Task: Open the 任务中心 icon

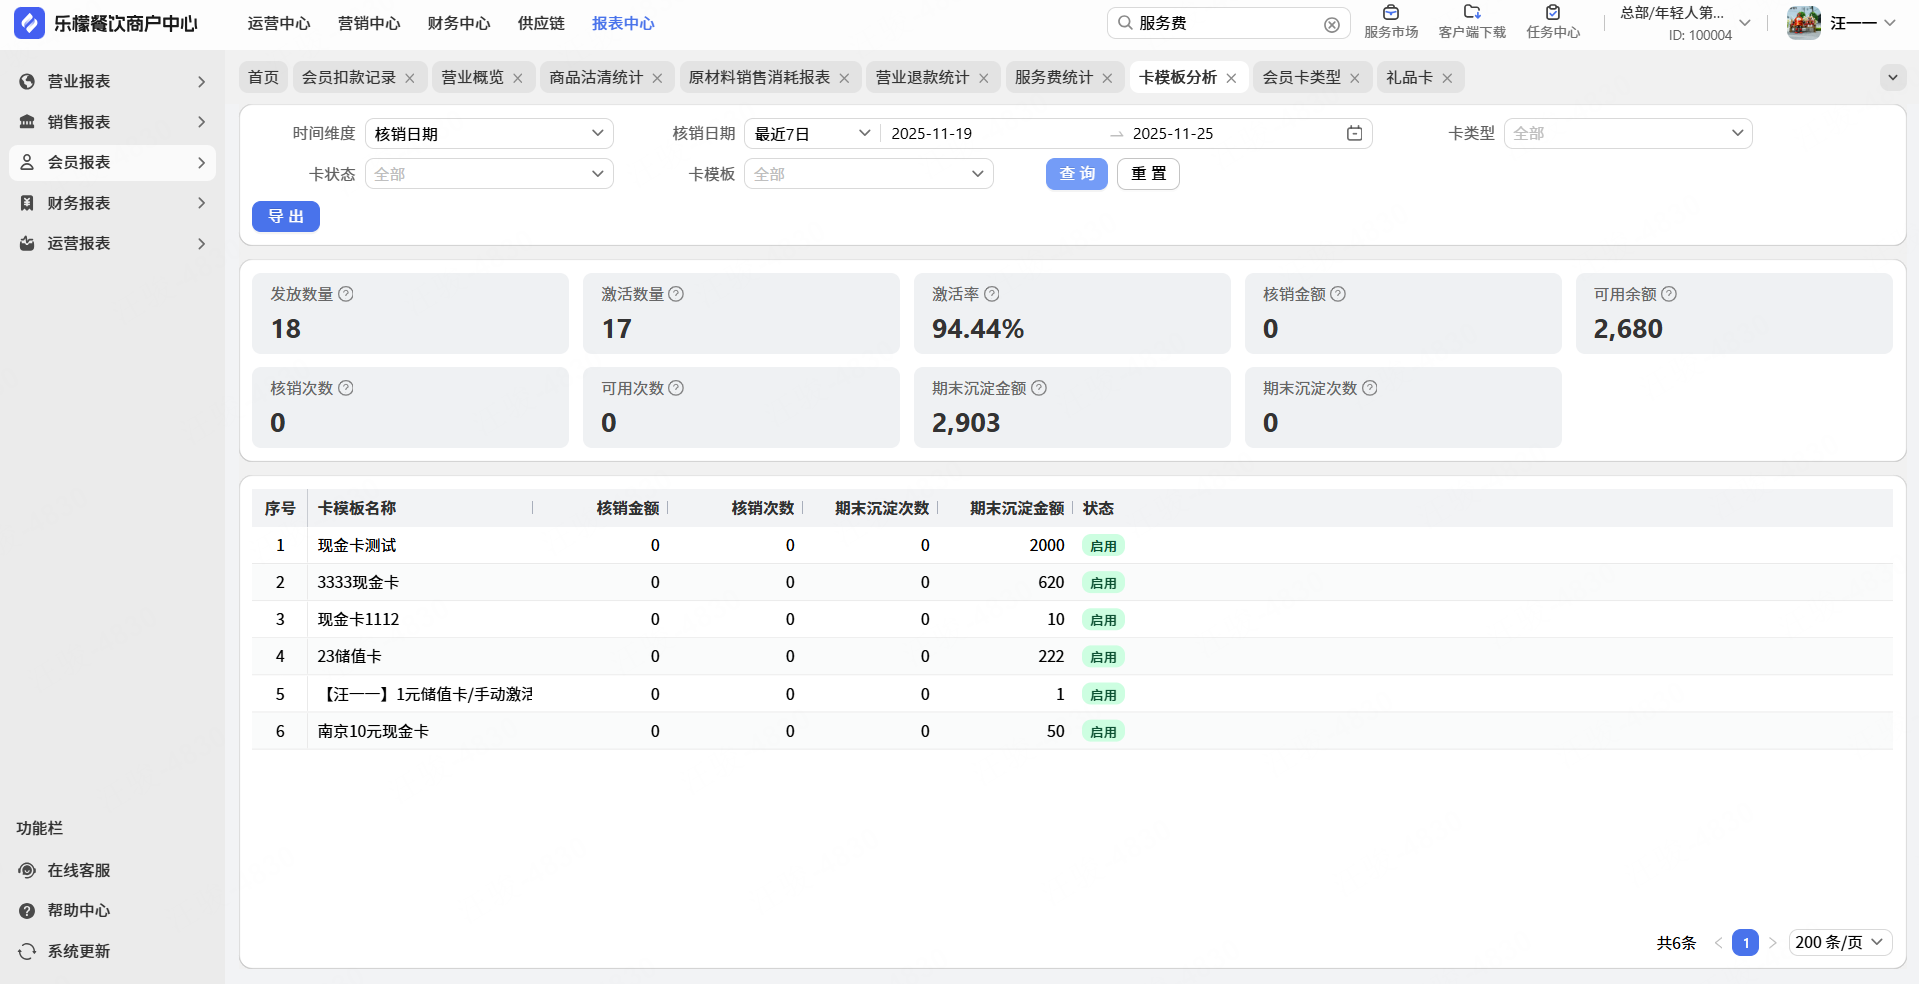Action: point(1553,13)
